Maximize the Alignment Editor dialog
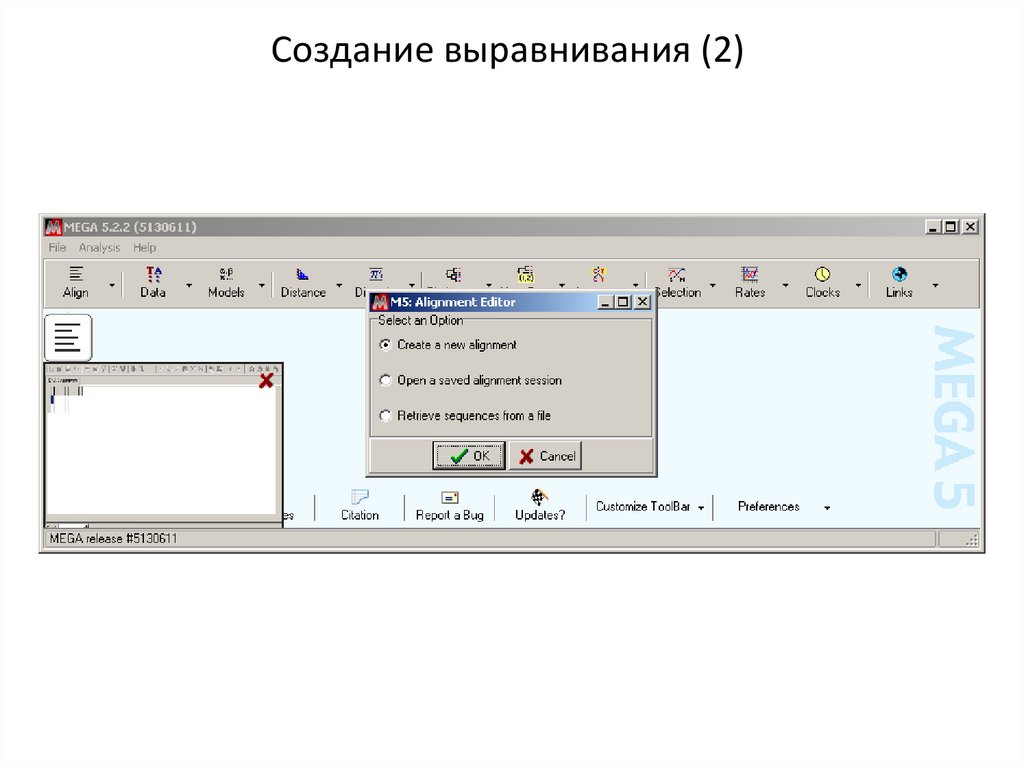Viewport: 1024px width, 767px height. [x=623, y=302]
